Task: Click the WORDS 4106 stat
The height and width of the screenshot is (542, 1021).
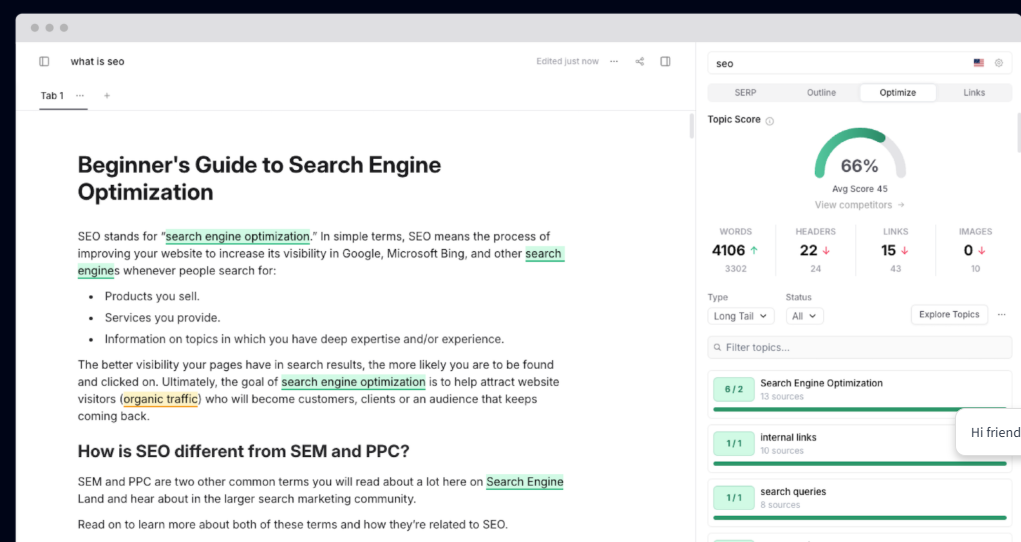Action: coord(735,250)
